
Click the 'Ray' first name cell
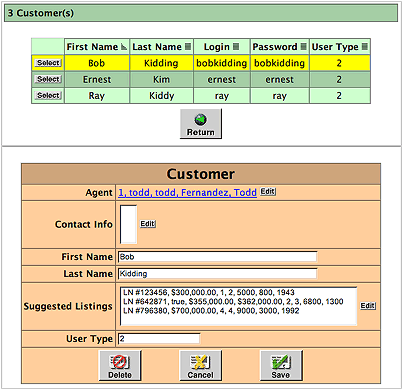click(97, 96)
